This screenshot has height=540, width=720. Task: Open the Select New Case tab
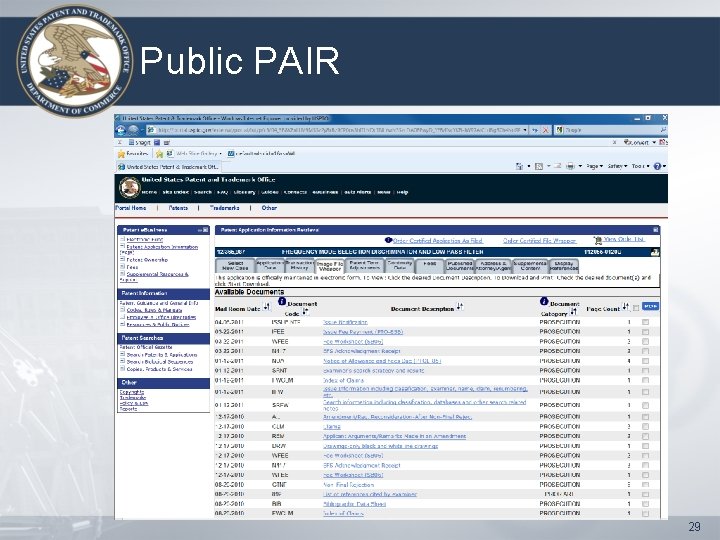(235, 265)
